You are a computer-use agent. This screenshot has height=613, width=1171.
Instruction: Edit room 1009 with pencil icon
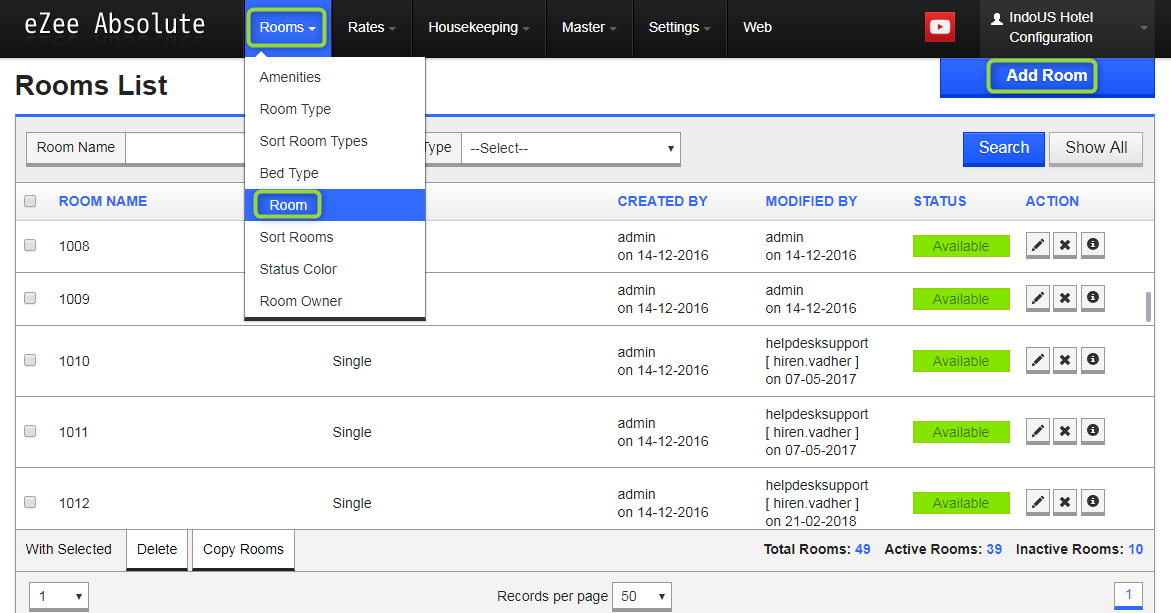[1038, 298]
